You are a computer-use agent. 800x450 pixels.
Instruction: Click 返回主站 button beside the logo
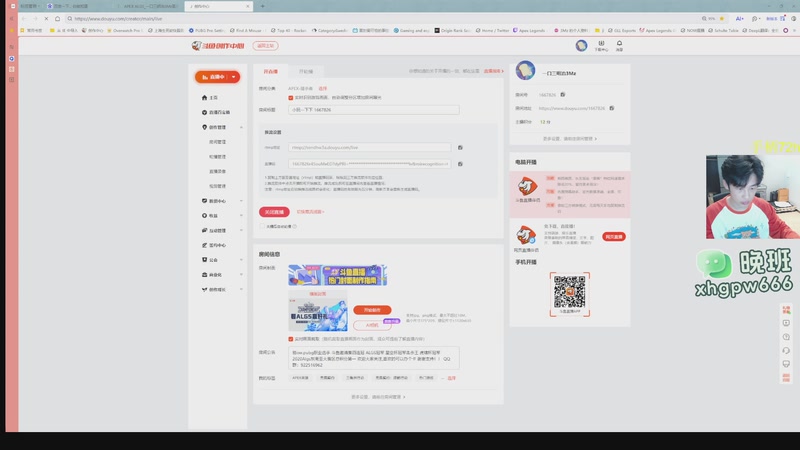tap(265, 46)
